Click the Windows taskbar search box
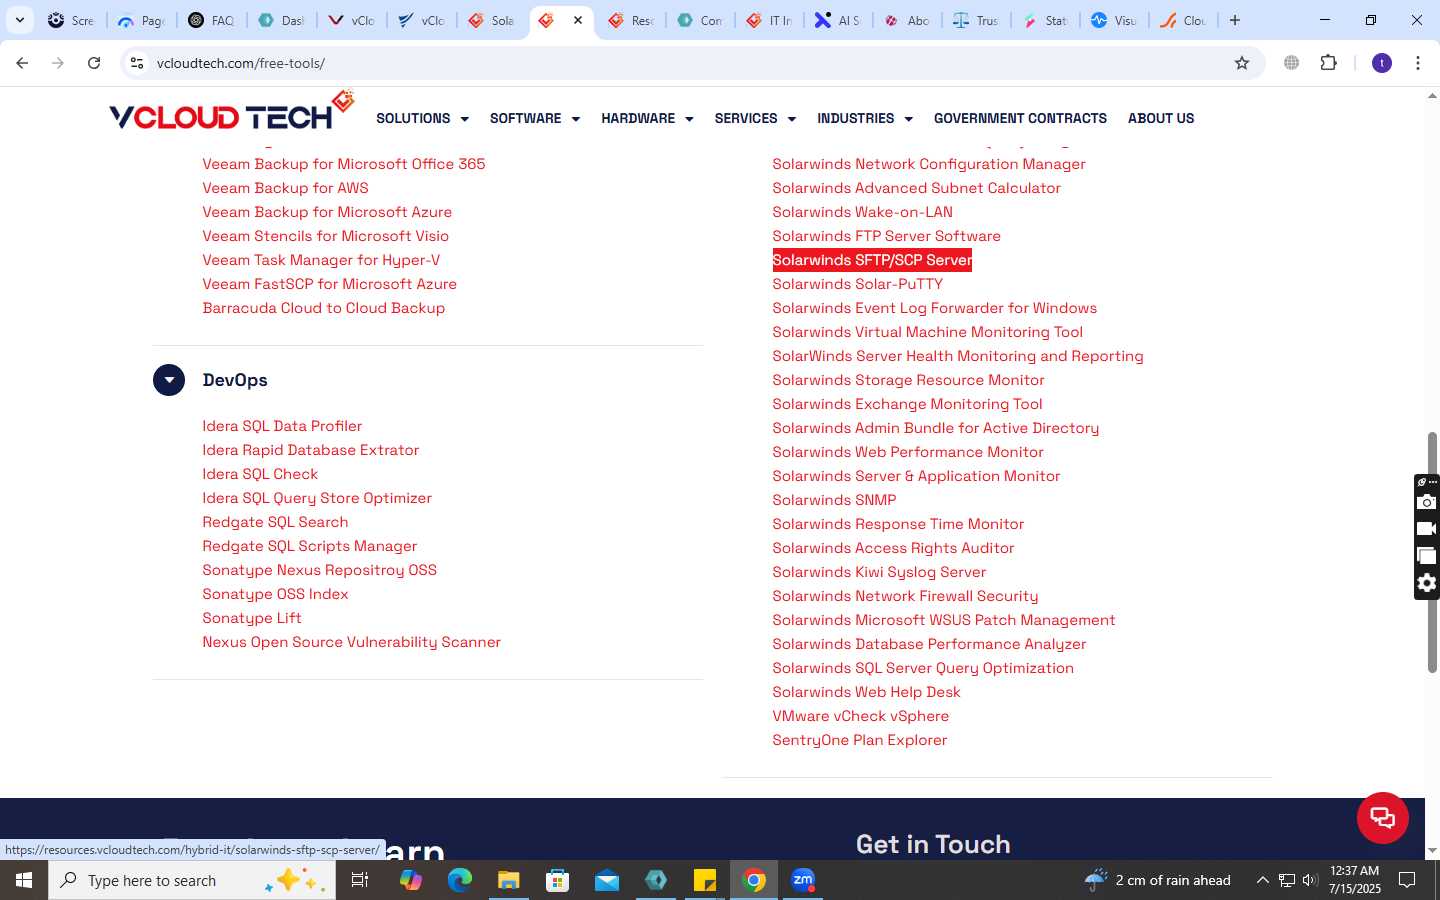The width and height of the screenshot is (1440, 900). (192, 880)
